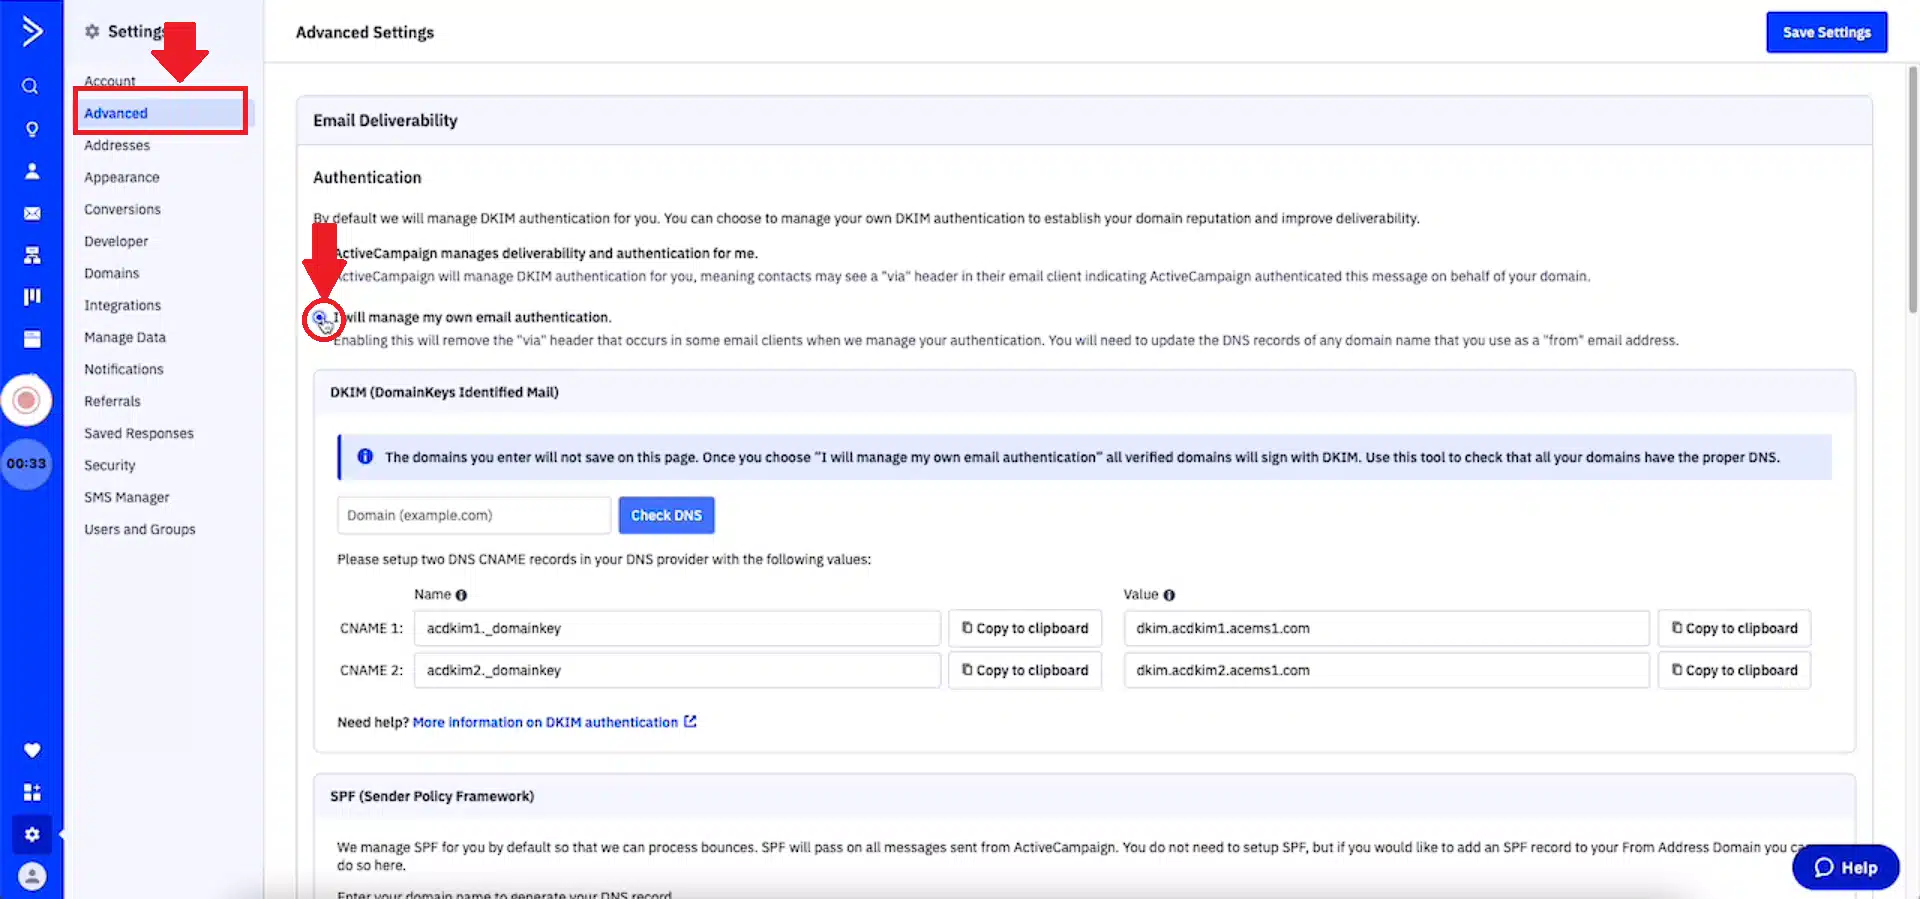Open the Deals pipeline icon in sidebar
Screen dimensions: 1920x899
coord(32,297)
